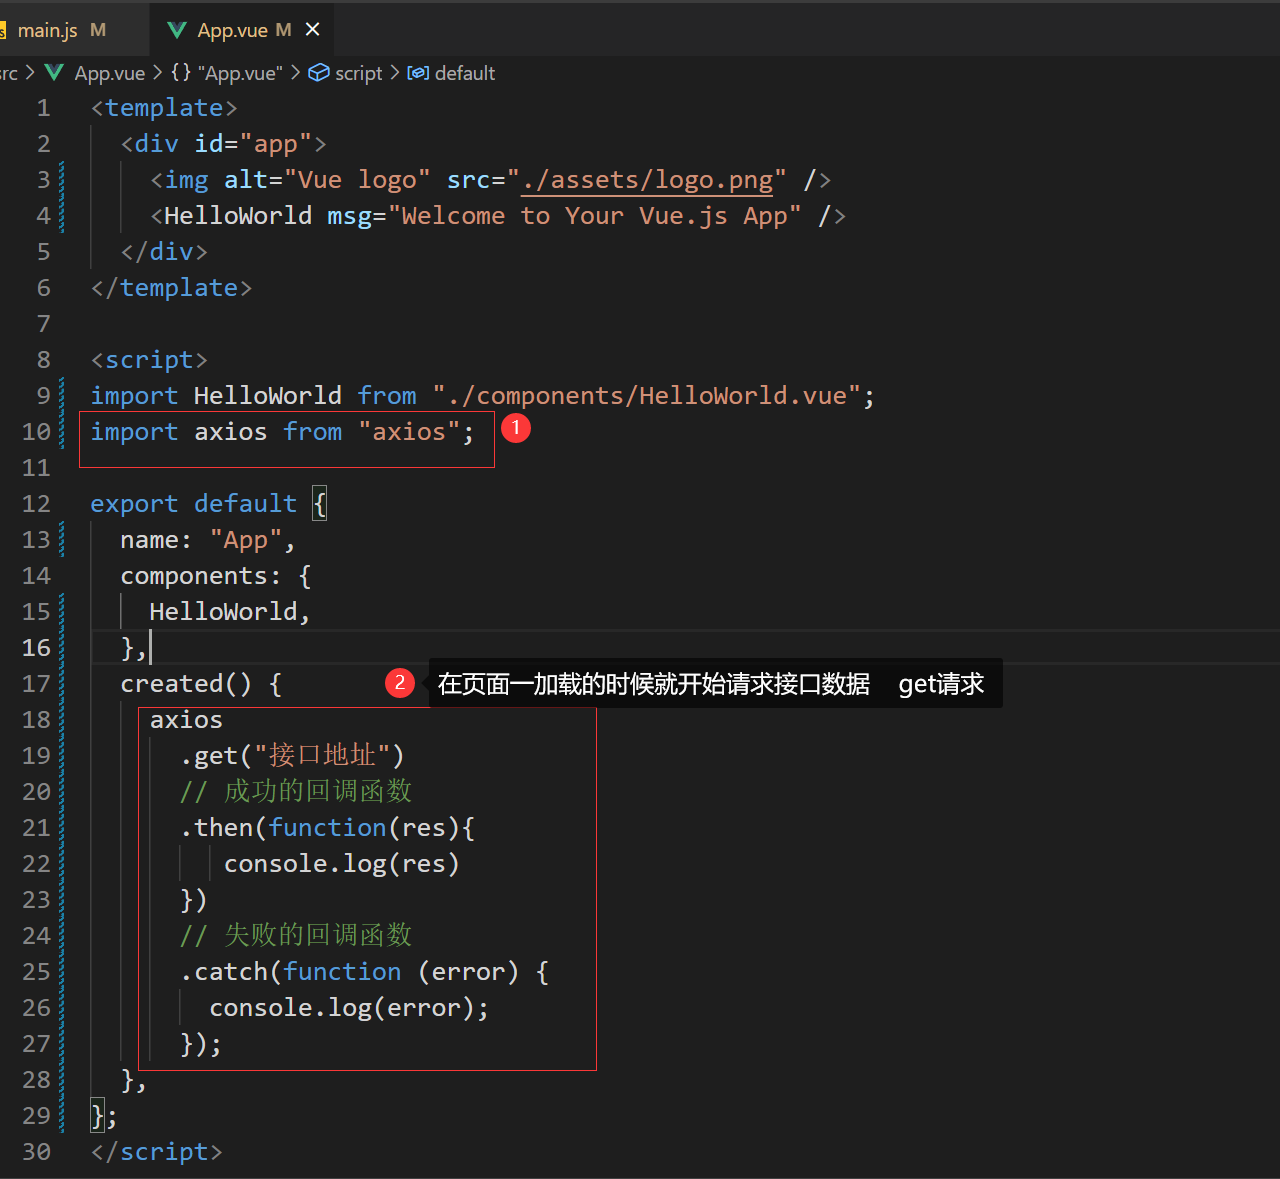This screenshot has height=1179, width=1280.
Task: Click the Vue logo icon in App.vue tab
Action: point(177,30)
